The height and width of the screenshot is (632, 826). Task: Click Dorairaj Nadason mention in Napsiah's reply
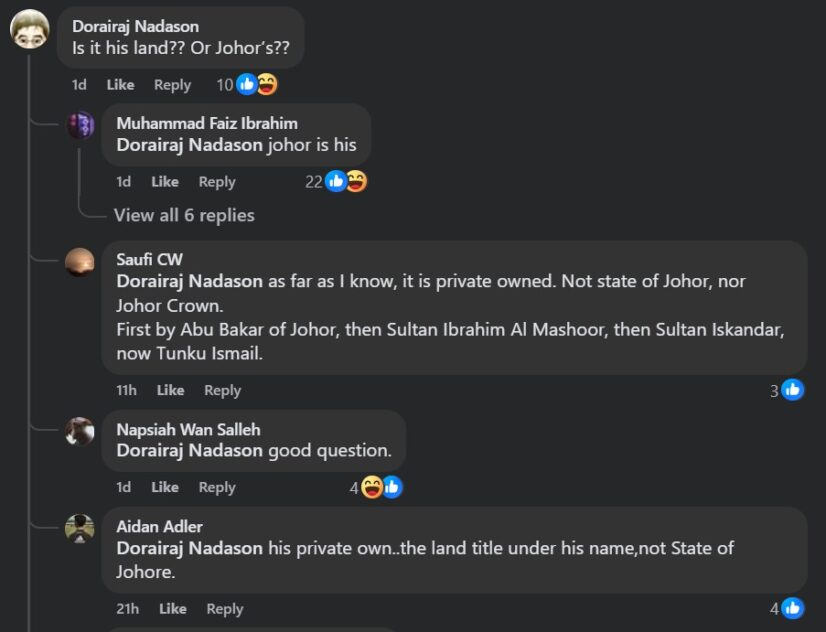(189, 450)
